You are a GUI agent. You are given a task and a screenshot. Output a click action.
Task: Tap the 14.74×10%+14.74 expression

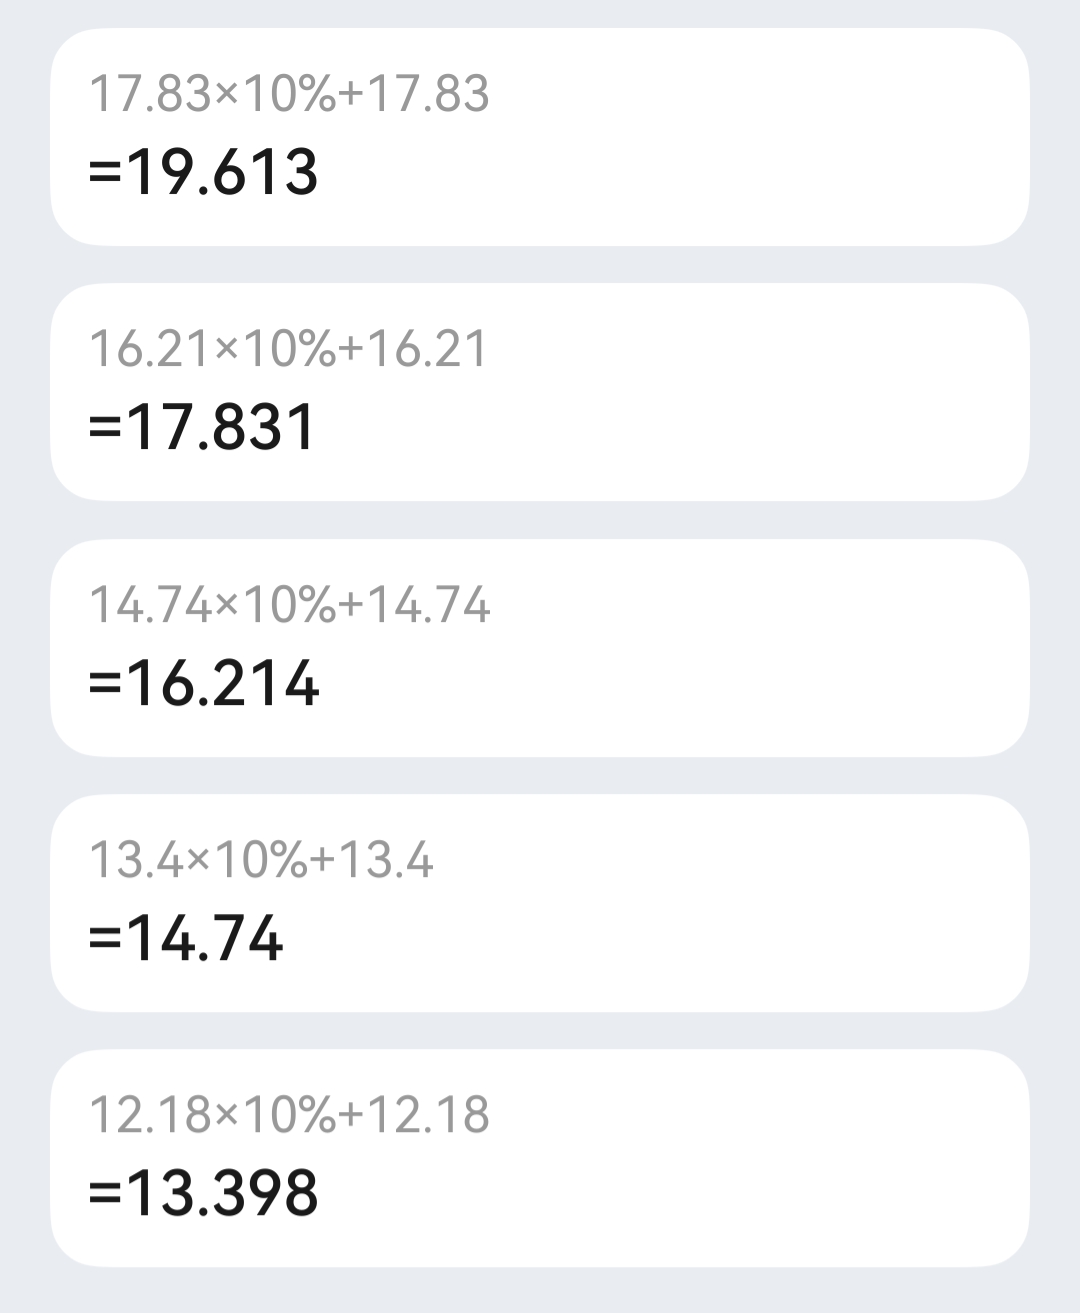click(x=290, y=605)
